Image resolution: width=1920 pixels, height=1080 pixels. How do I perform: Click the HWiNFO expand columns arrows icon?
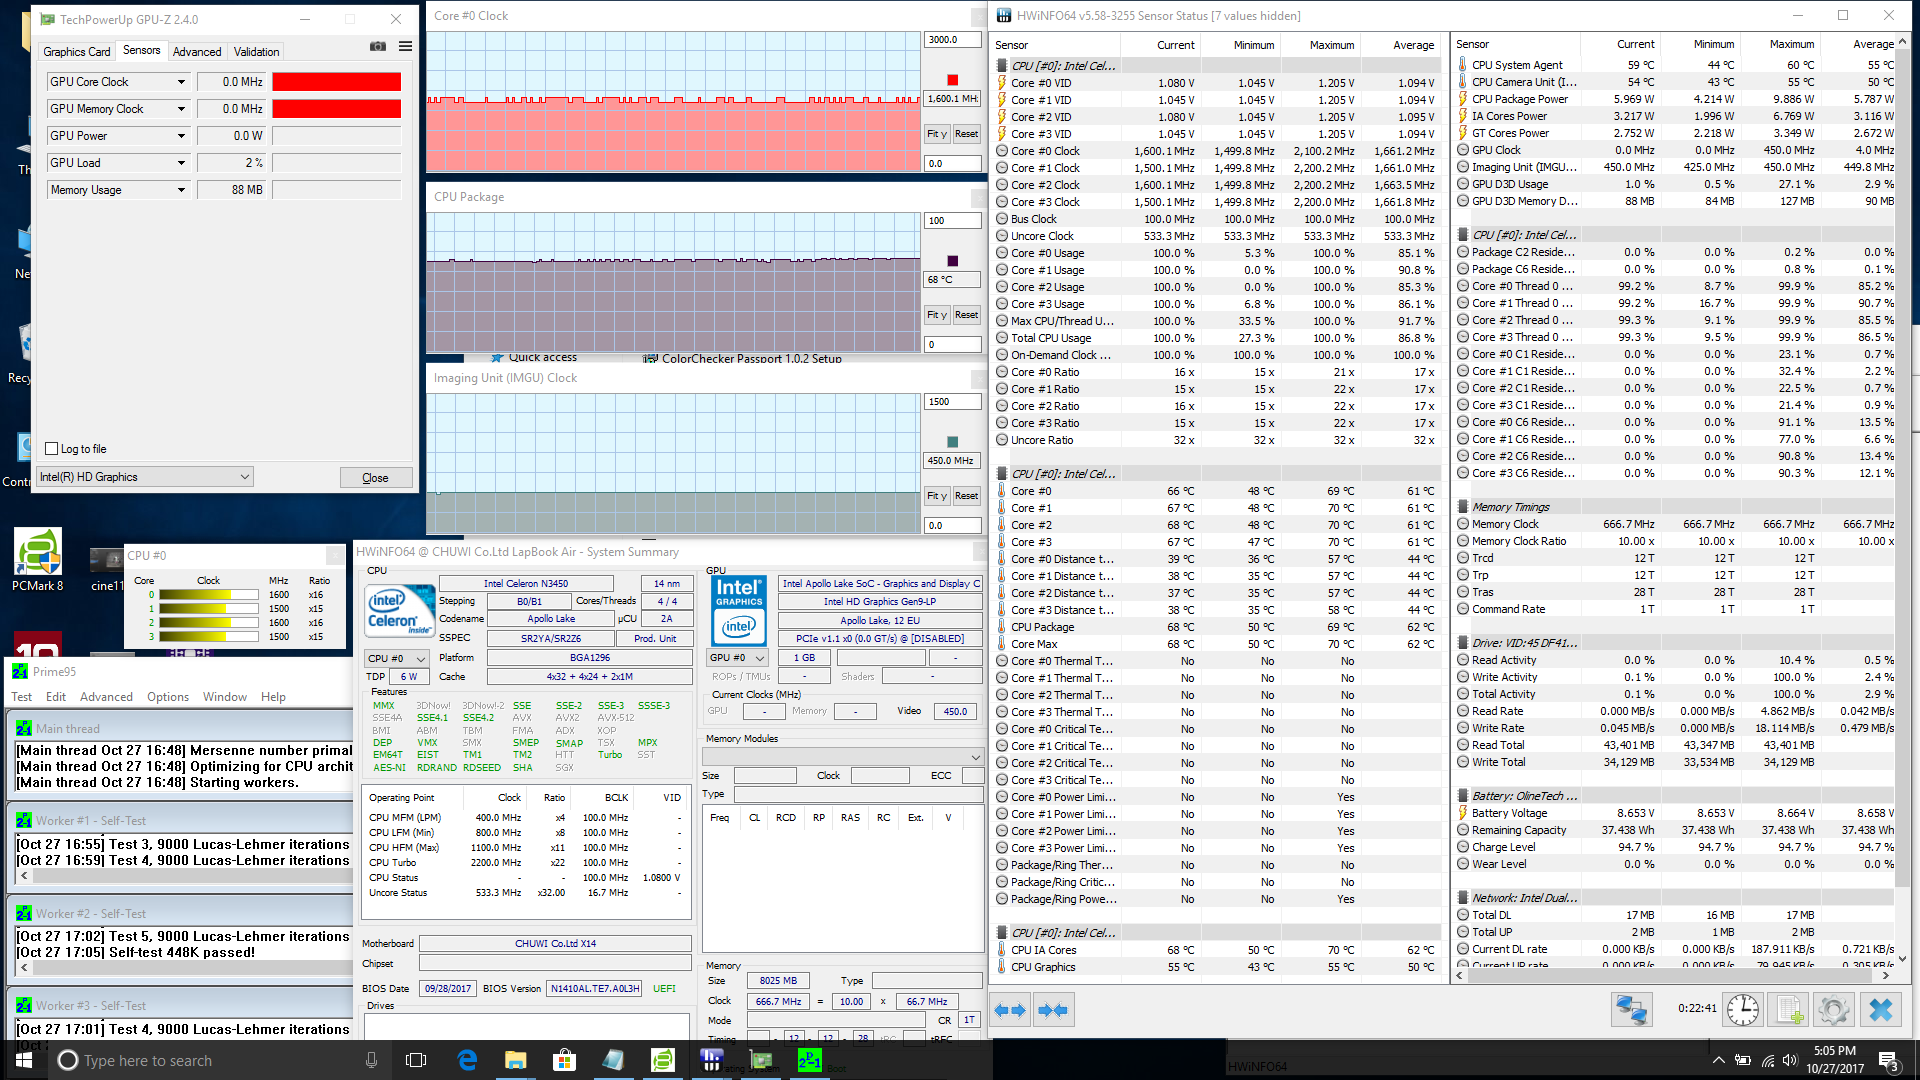coord(1010,1010)
